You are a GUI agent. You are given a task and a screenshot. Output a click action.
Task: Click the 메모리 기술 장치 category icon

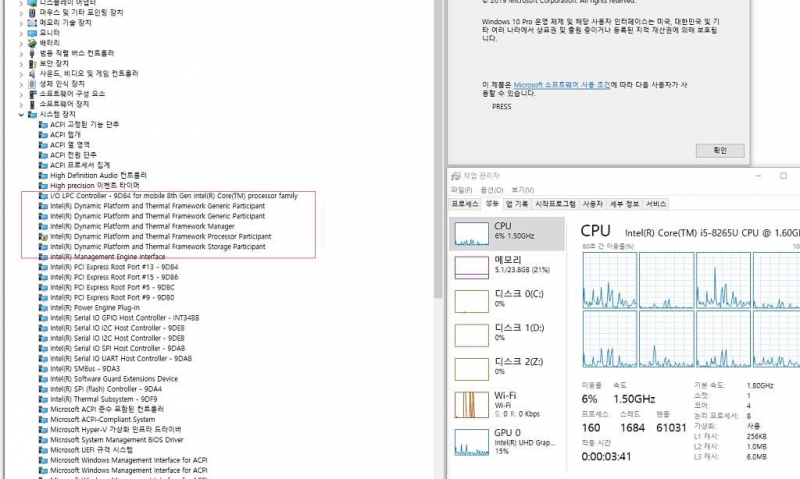[x=32, y=22]
